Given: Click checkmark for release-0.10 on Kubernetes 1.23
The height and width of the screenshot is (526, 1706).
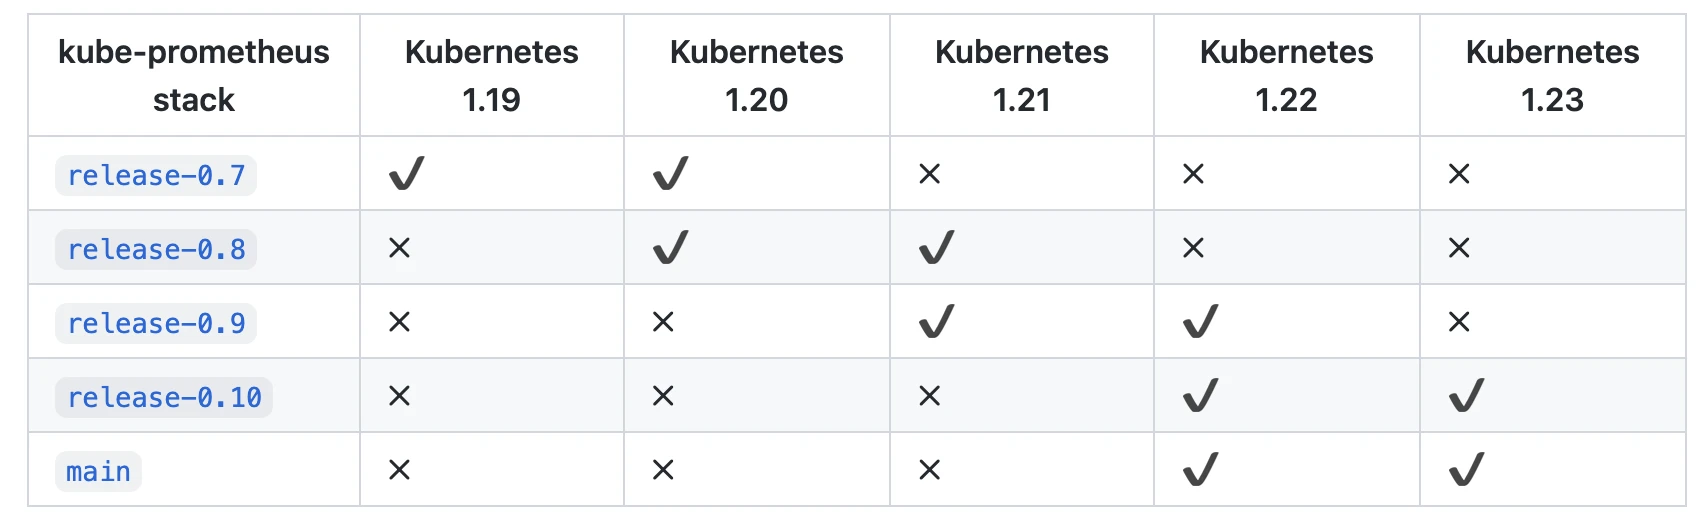Looking at the screenshot, I should tap(1467, 396).
